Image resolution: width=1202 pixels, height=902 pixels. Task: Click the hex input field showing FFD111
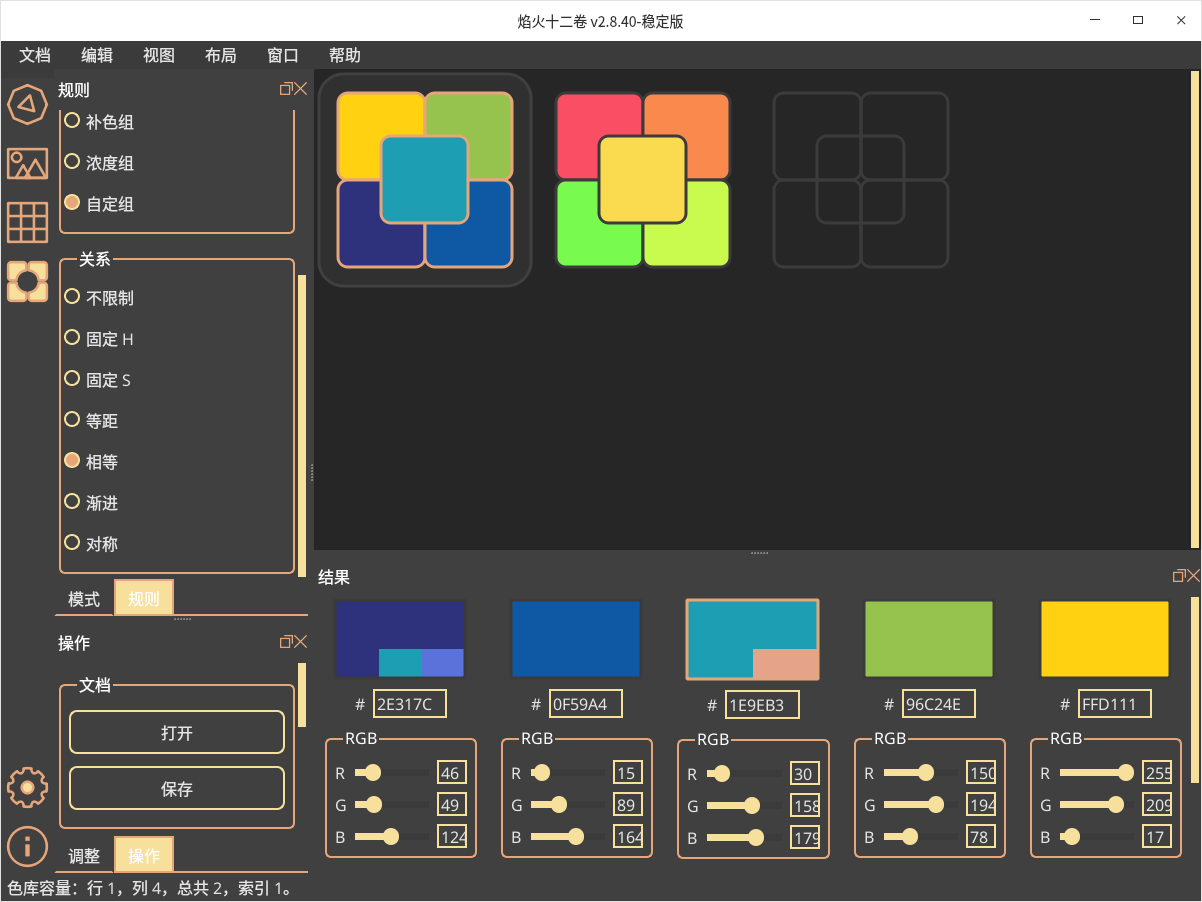click(x=1114, y=704)
